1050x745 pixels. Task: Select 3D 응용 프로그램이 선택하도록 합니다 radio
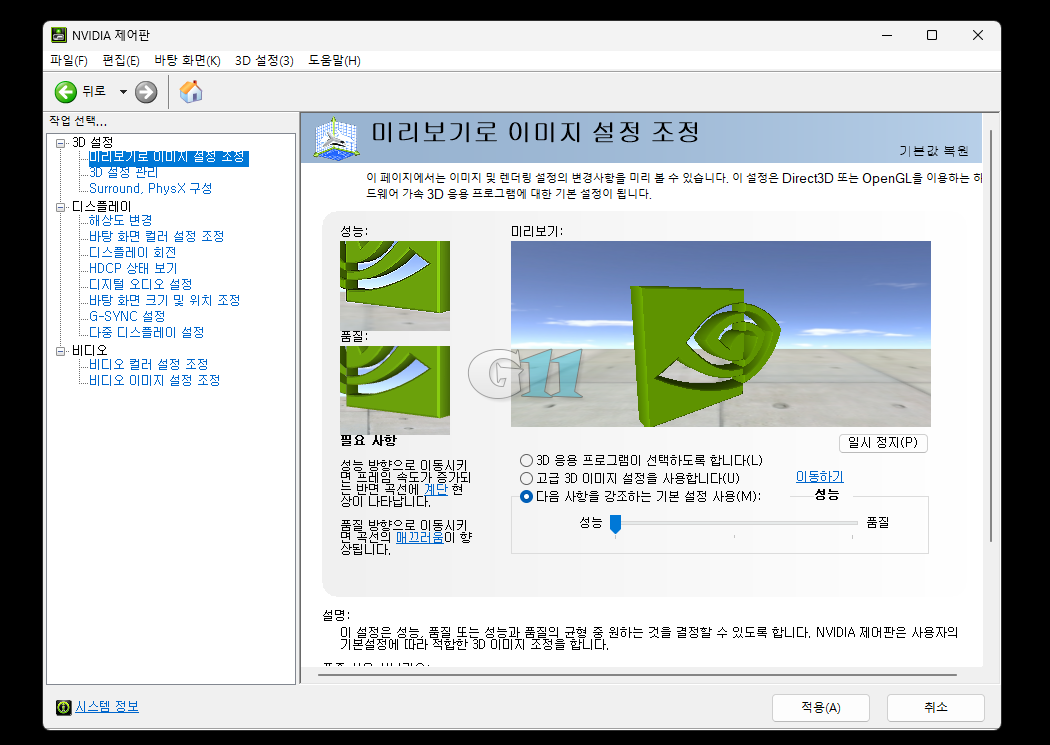coord(526,461)
